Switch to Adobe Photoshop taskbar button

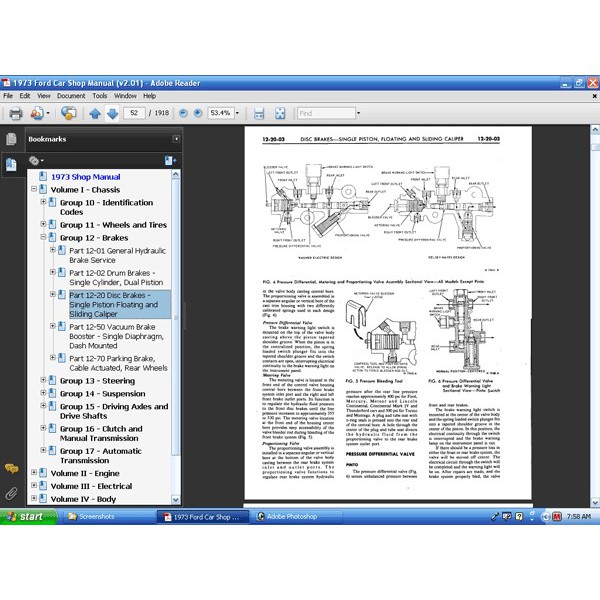click(x=295, y=517)
